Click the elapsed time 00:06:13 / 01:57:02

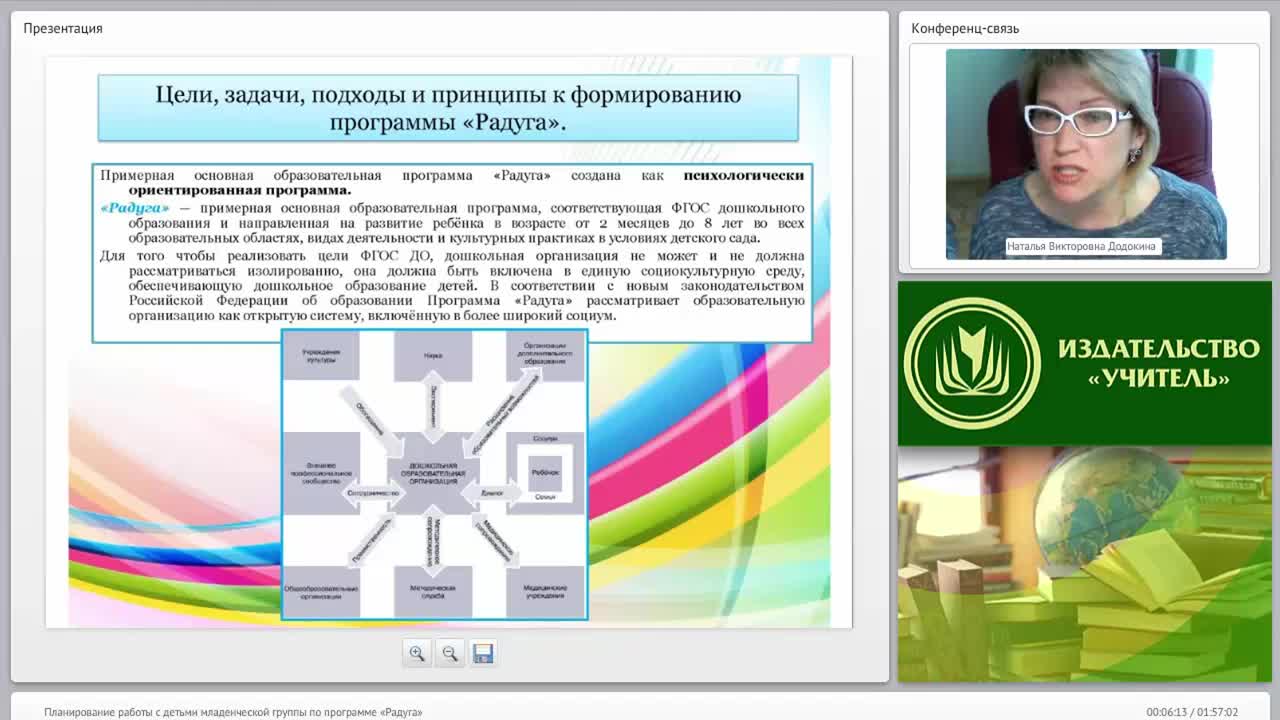pos(1192,712)
